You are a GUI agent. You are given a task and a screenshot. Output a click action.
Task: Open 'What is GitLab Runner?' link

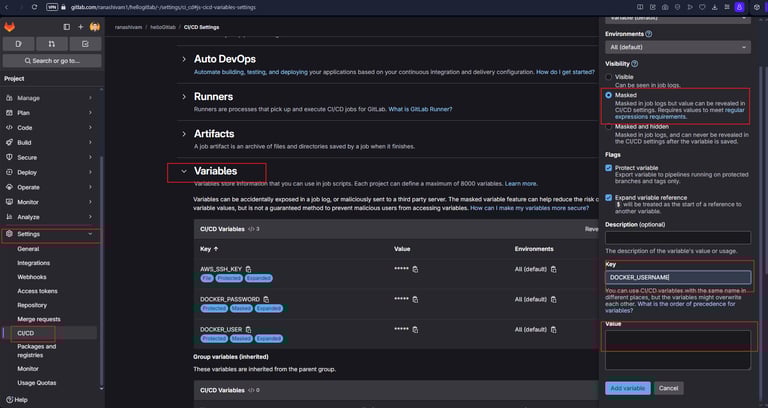(x=420, y=109)
